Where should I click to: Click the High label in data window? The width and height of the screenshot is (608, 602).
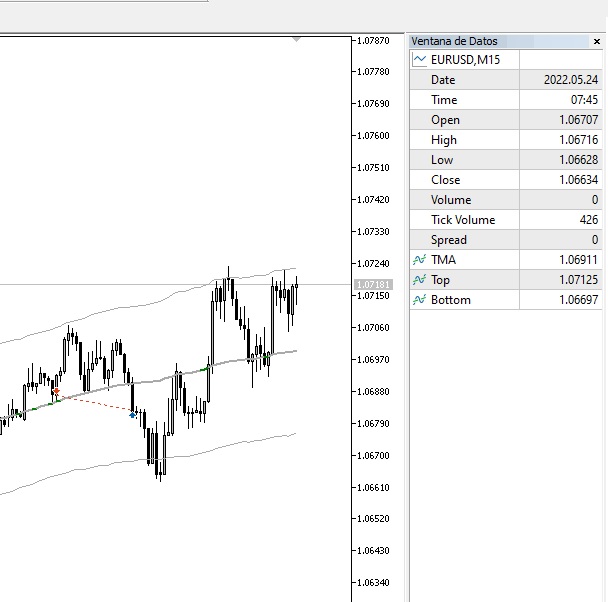(444, 140)
